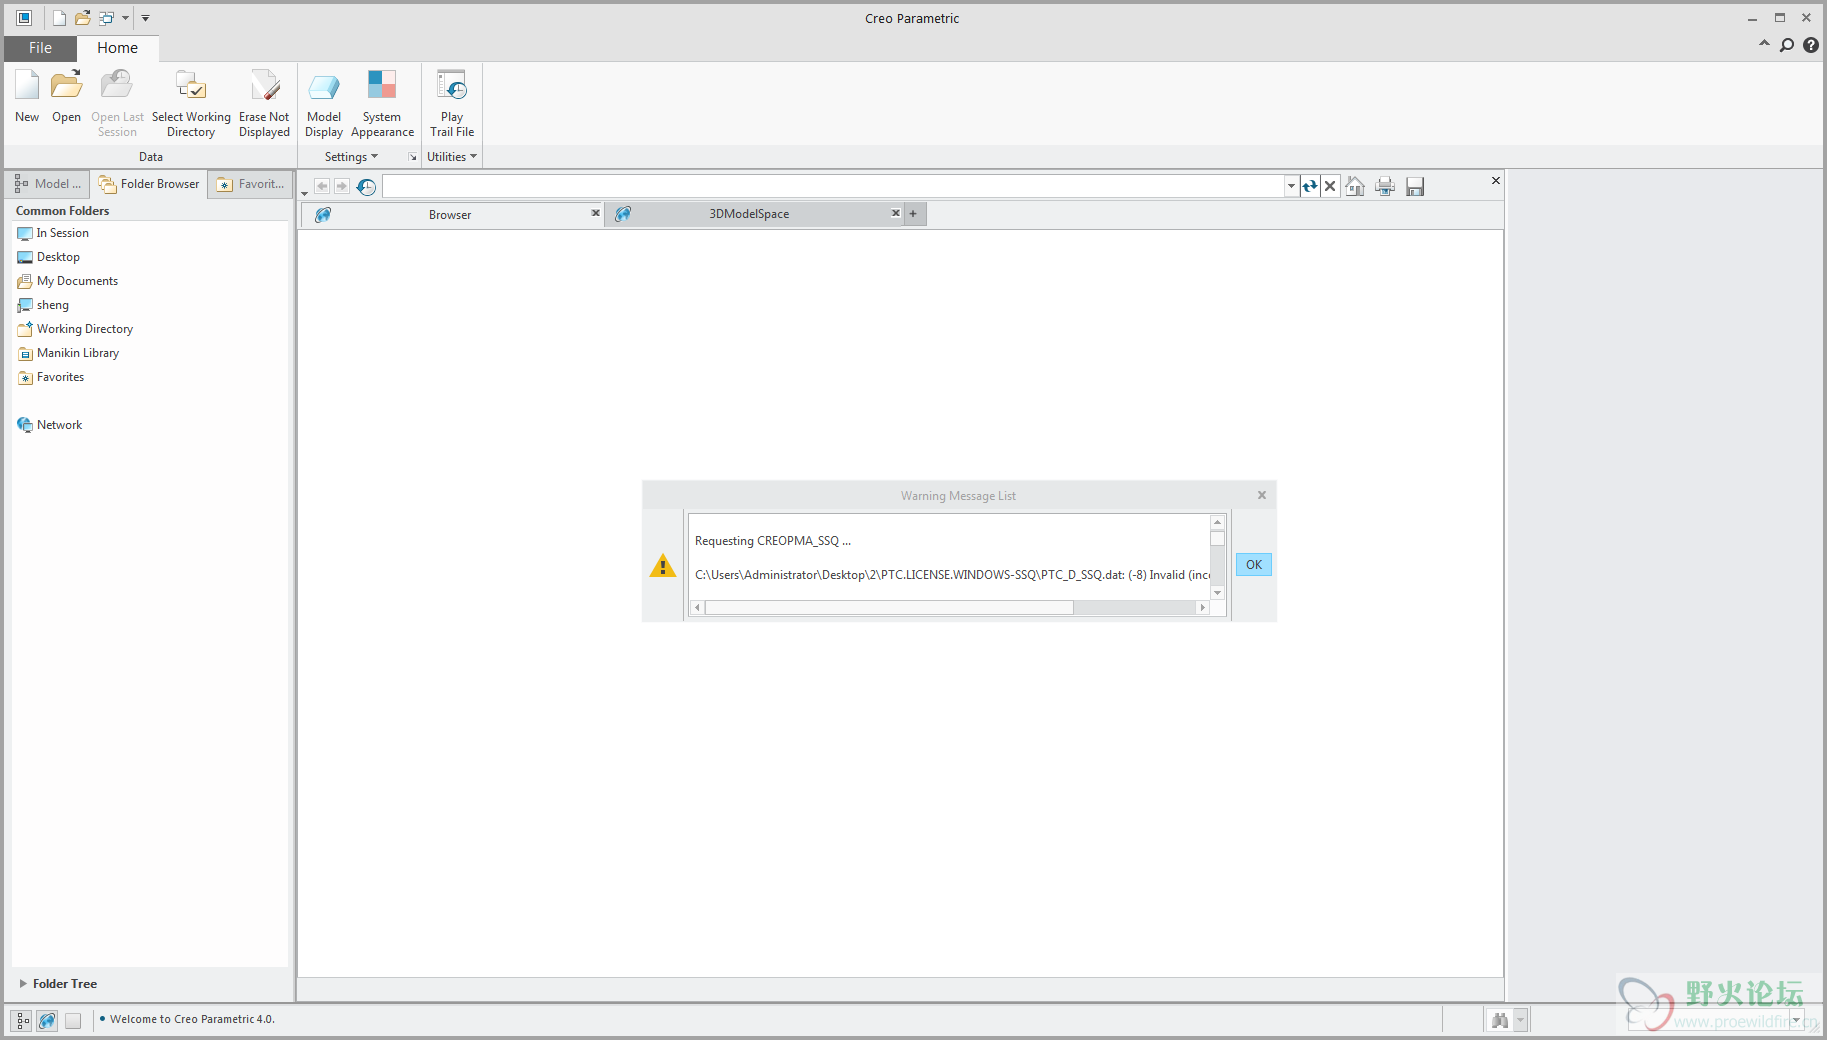Viewport: 1827px width, 1040px height.
Task: Switch to the Folder Browser tab
Action: 149,184
